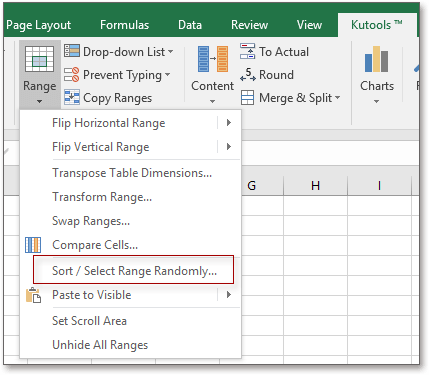Click the Content columns icon
This screenshot has width=429, height=375.
[213, 59]
